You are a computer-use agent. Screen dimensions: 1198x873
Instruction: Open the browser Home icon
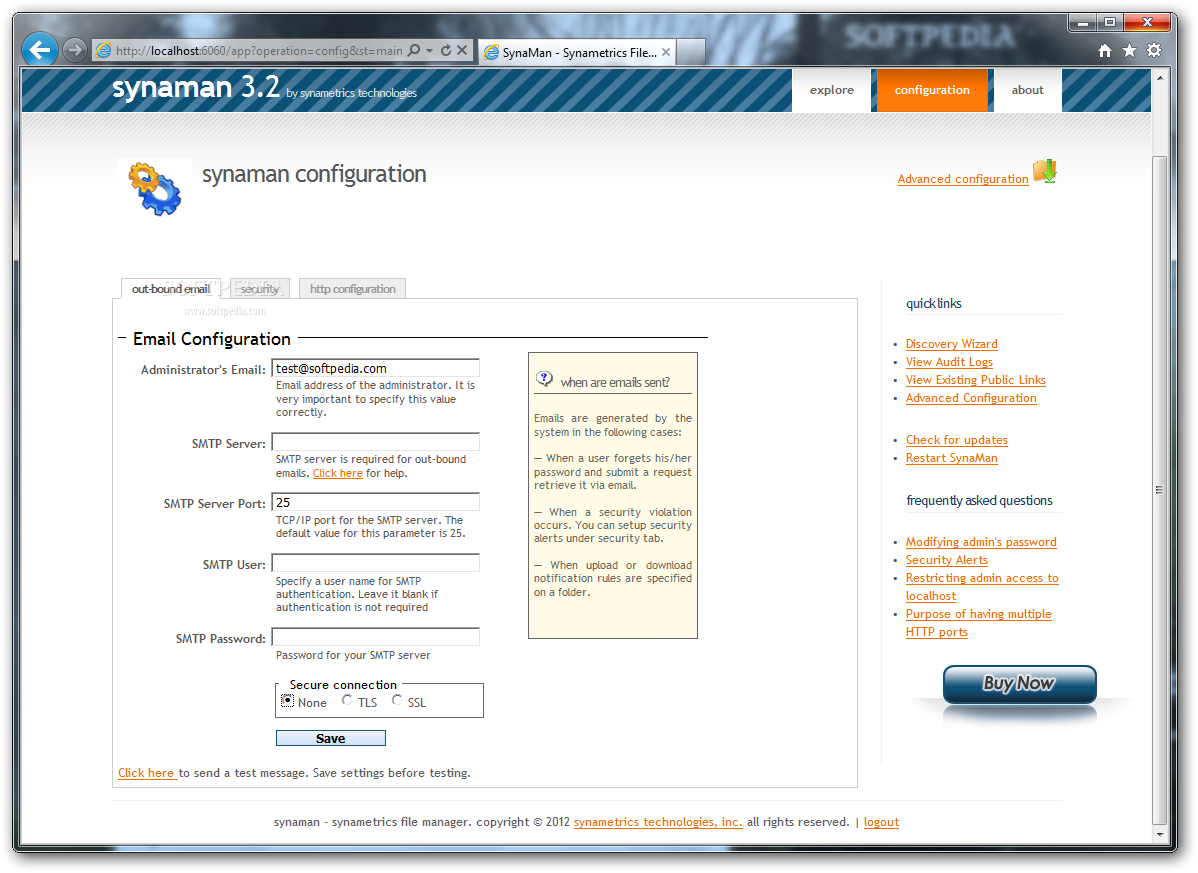(x=1105, y=50)
